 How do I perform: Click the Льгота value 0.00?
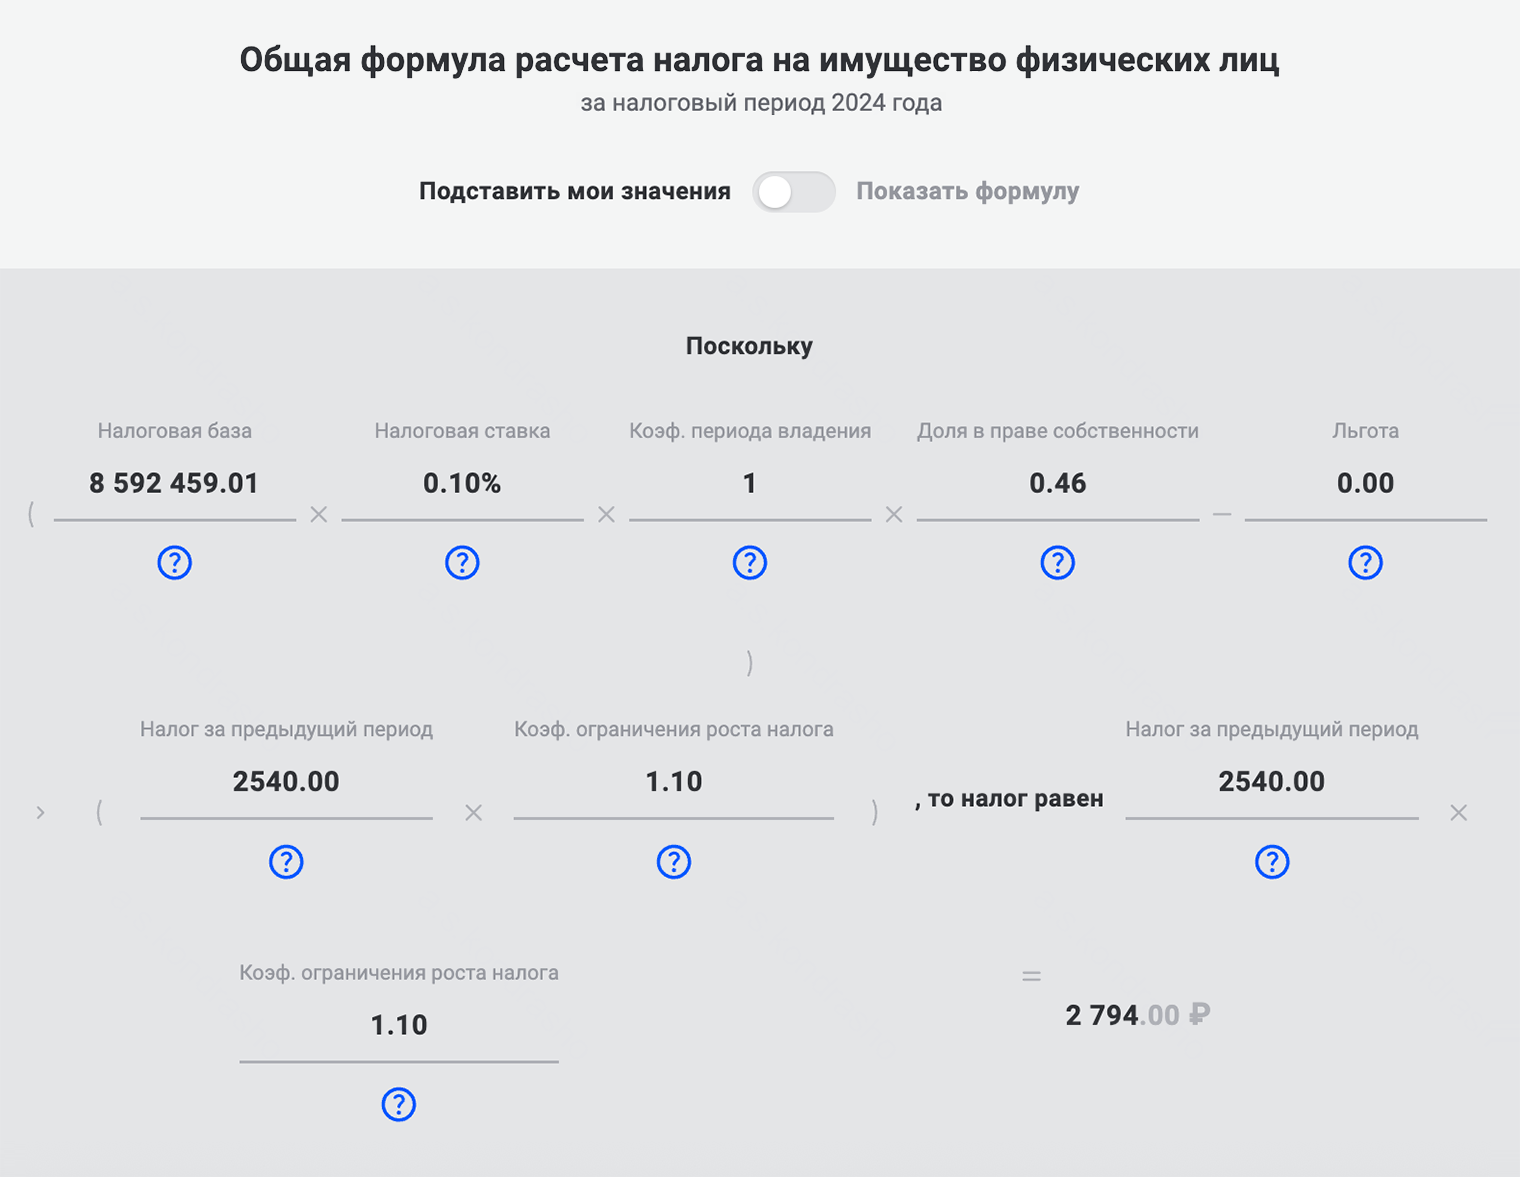(1365, 483)
